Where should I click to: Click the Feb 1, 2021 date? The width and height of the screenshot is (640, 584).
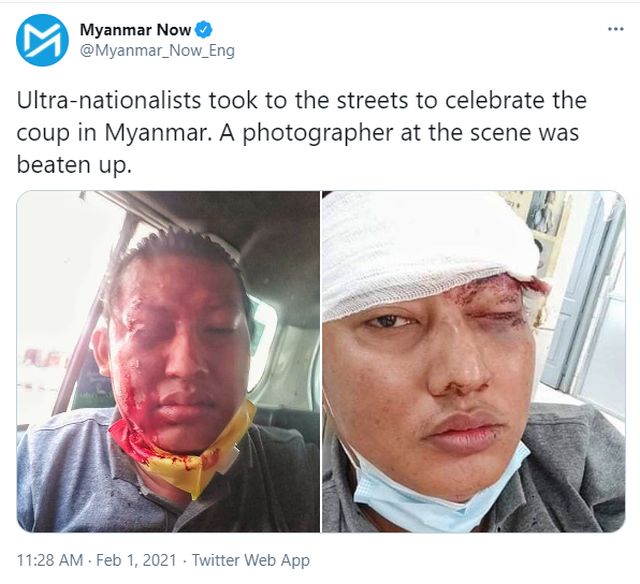tap(136, 560)
